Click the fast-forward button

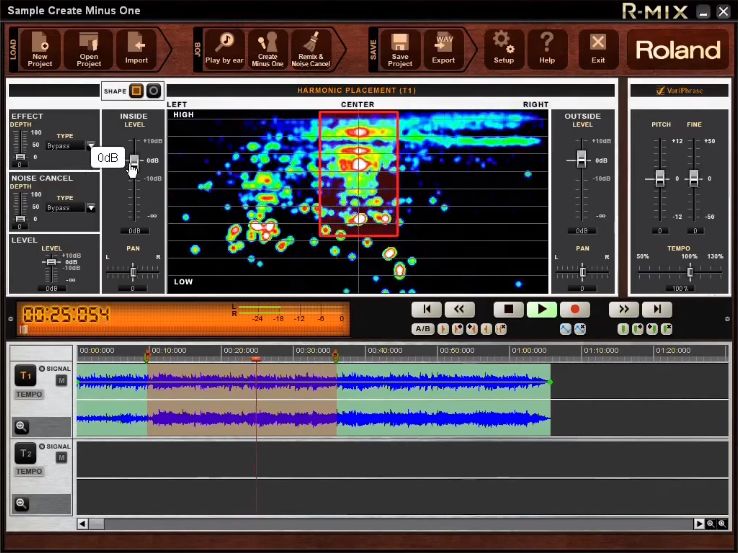tap(624, 309)
